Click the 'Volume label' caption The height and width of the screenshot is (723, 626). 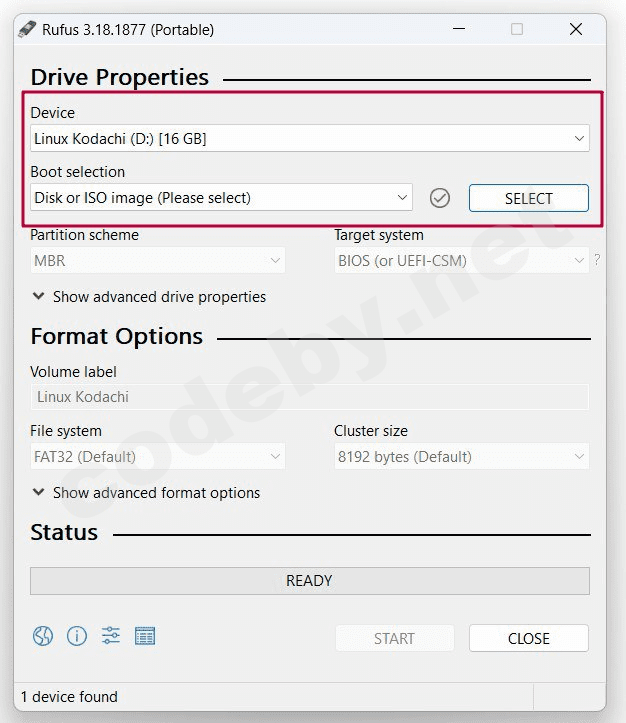point(73,372)
